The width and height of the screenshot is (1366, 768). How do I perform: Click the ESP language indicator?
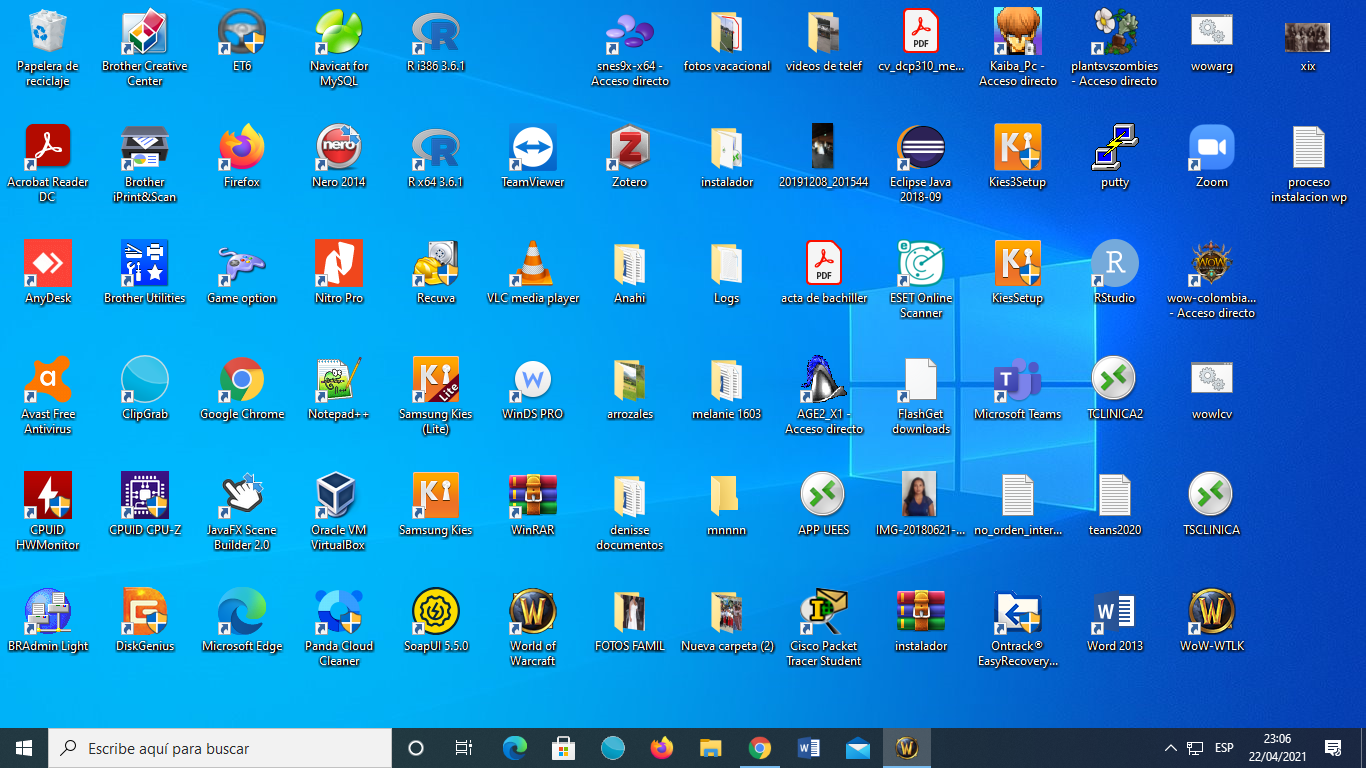[x=1224, y=748]
